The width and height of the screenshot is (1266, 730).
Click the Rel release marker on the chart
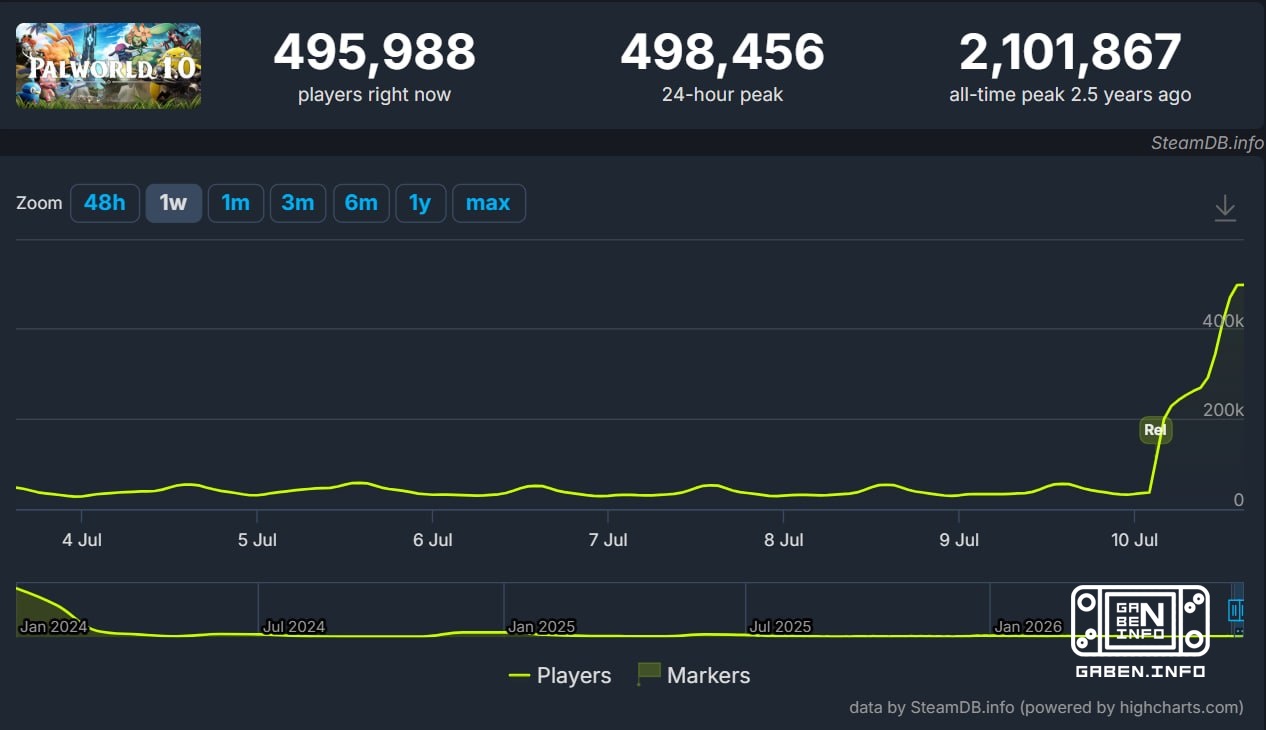1155,430
